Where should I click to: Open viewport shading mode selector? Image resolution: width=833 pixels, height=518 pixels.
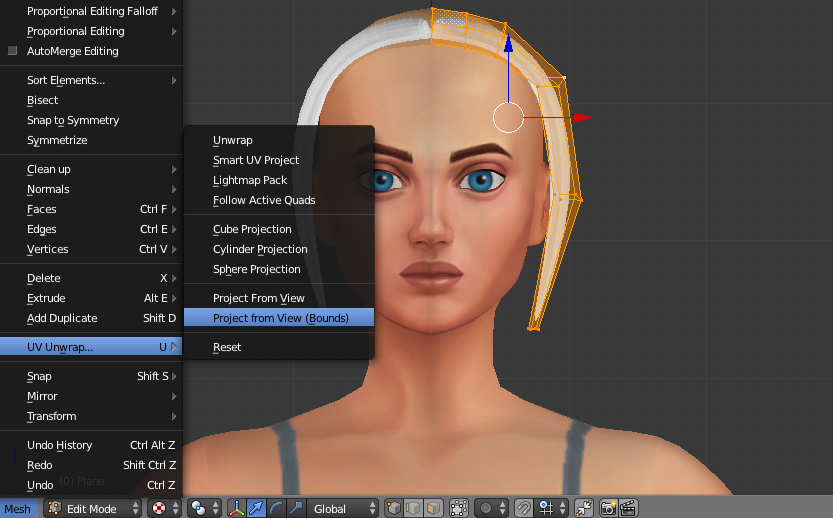pos(164,508)
